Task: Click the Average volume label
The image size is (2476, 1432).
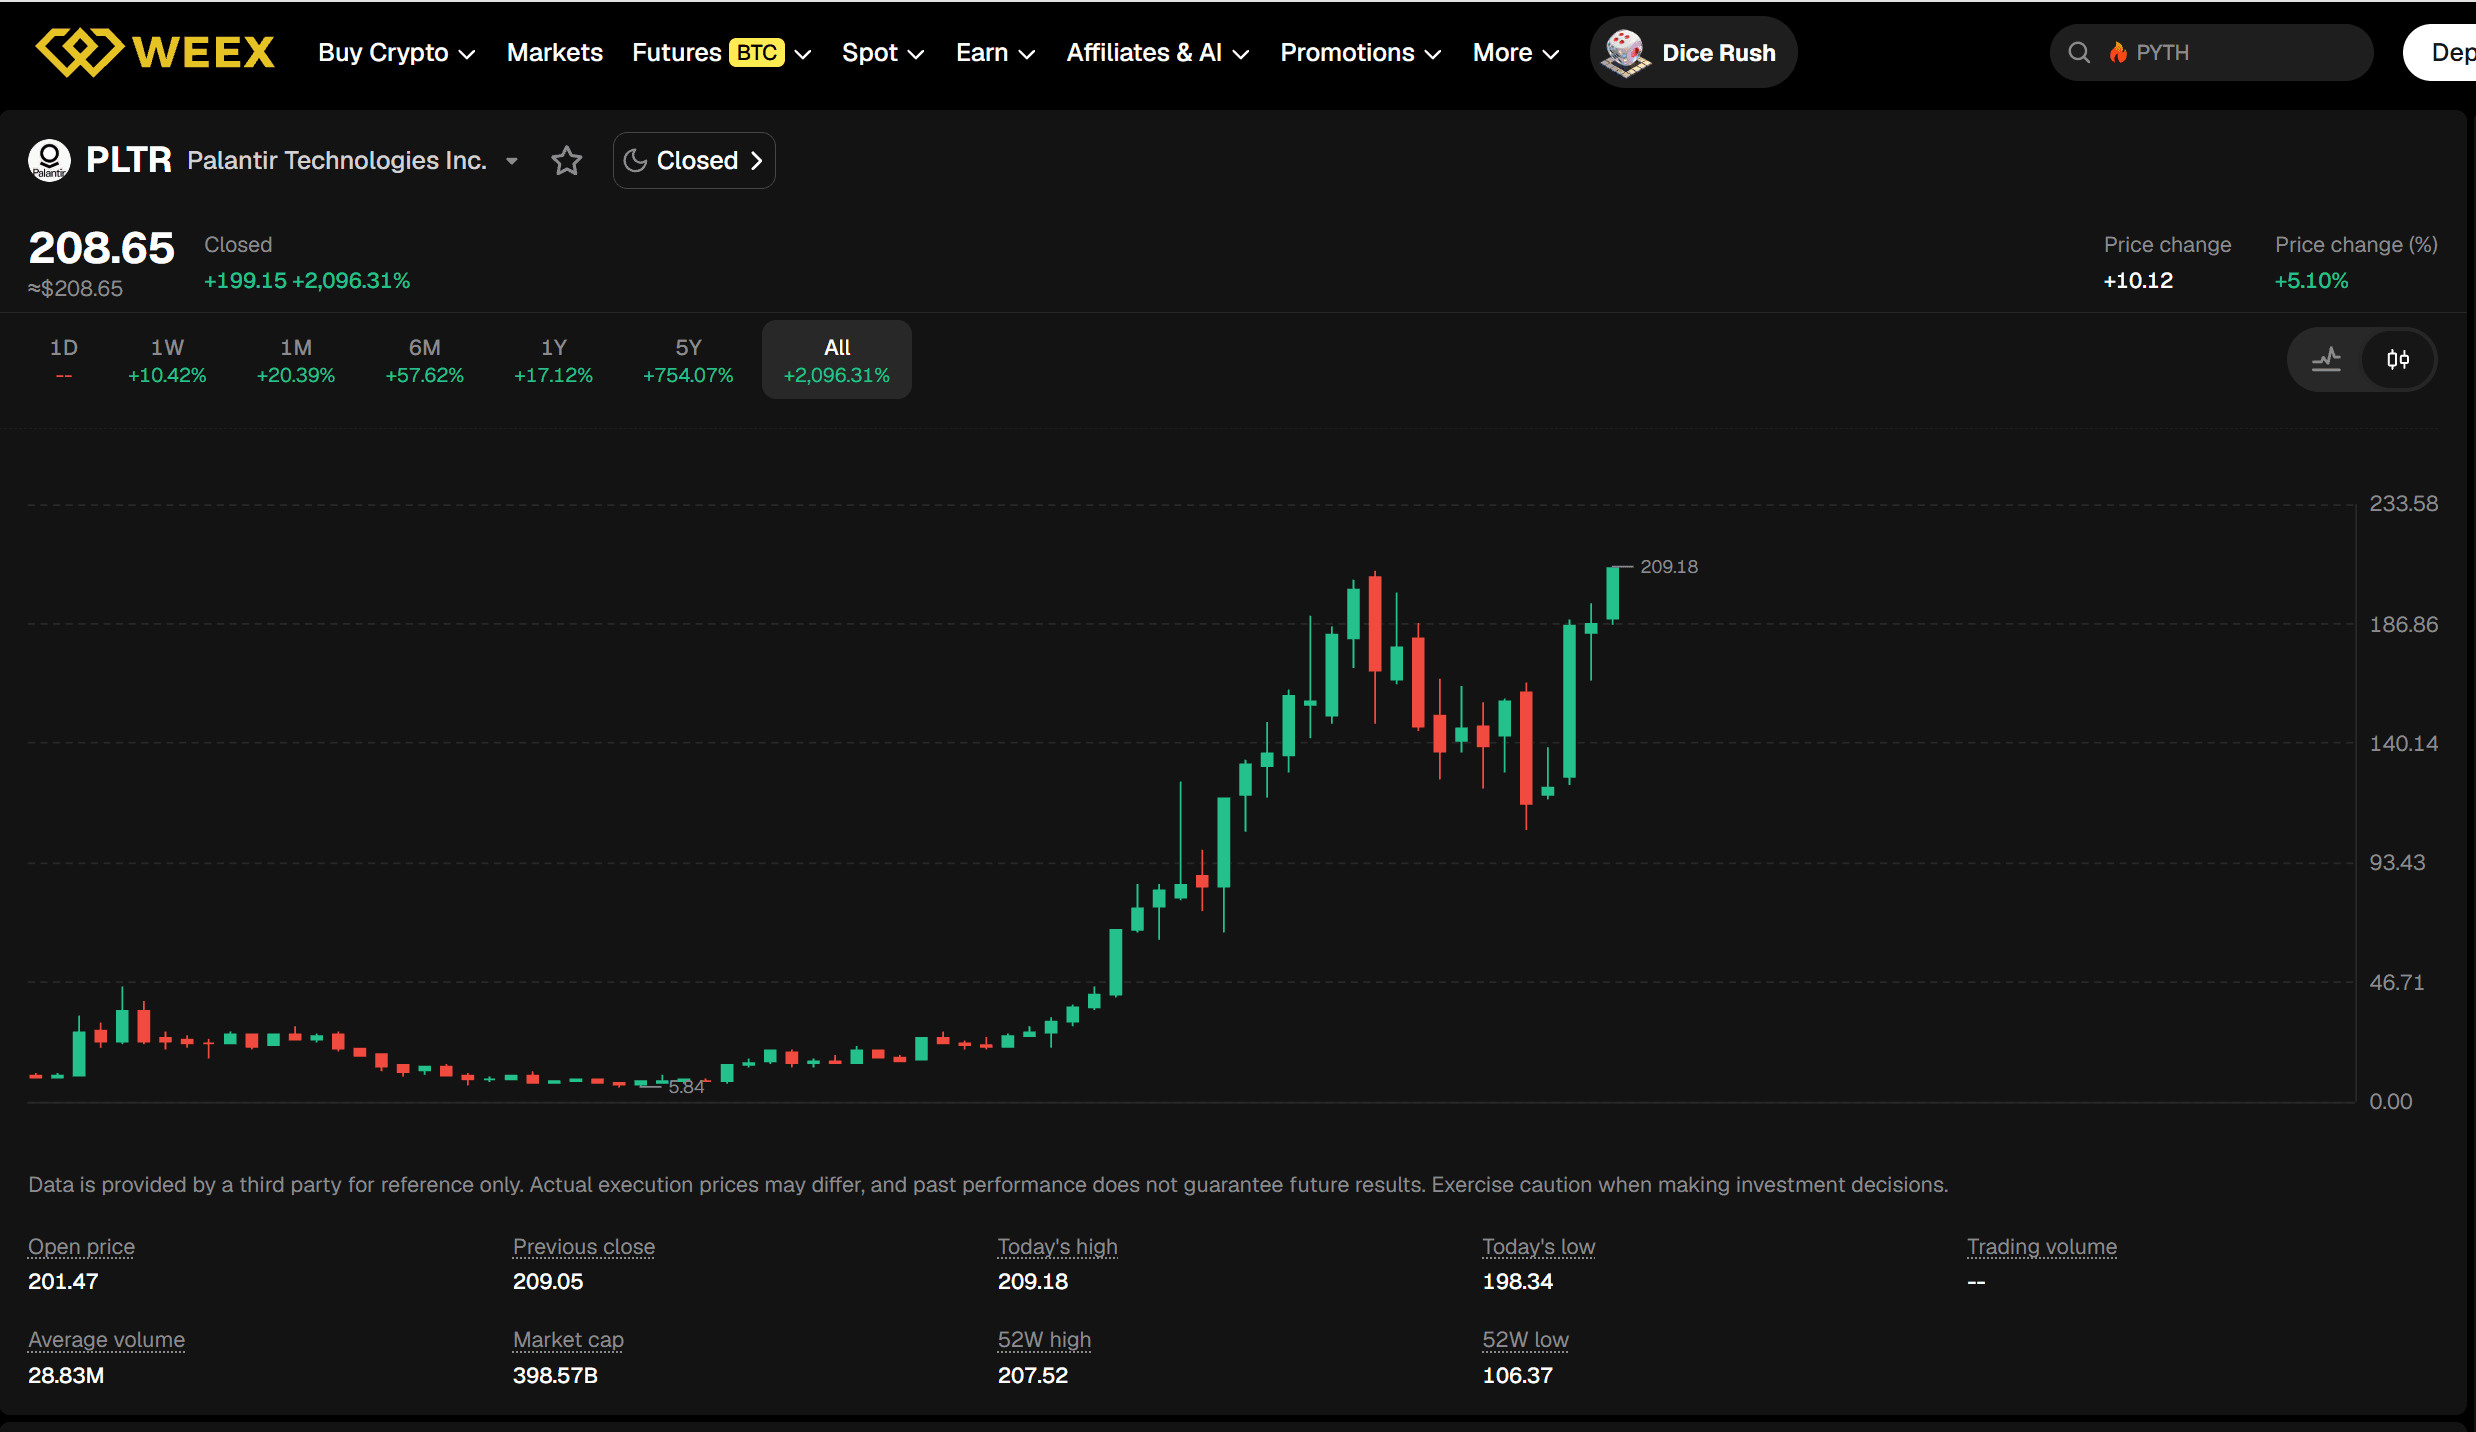Action: click(x=107, y=1339)
